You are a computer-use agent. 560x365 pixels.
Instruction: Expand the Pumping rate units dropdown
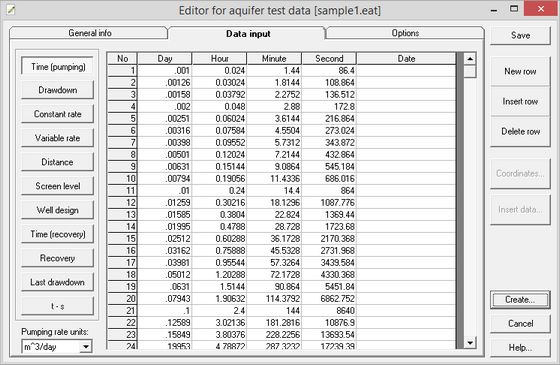pos(86,346)
